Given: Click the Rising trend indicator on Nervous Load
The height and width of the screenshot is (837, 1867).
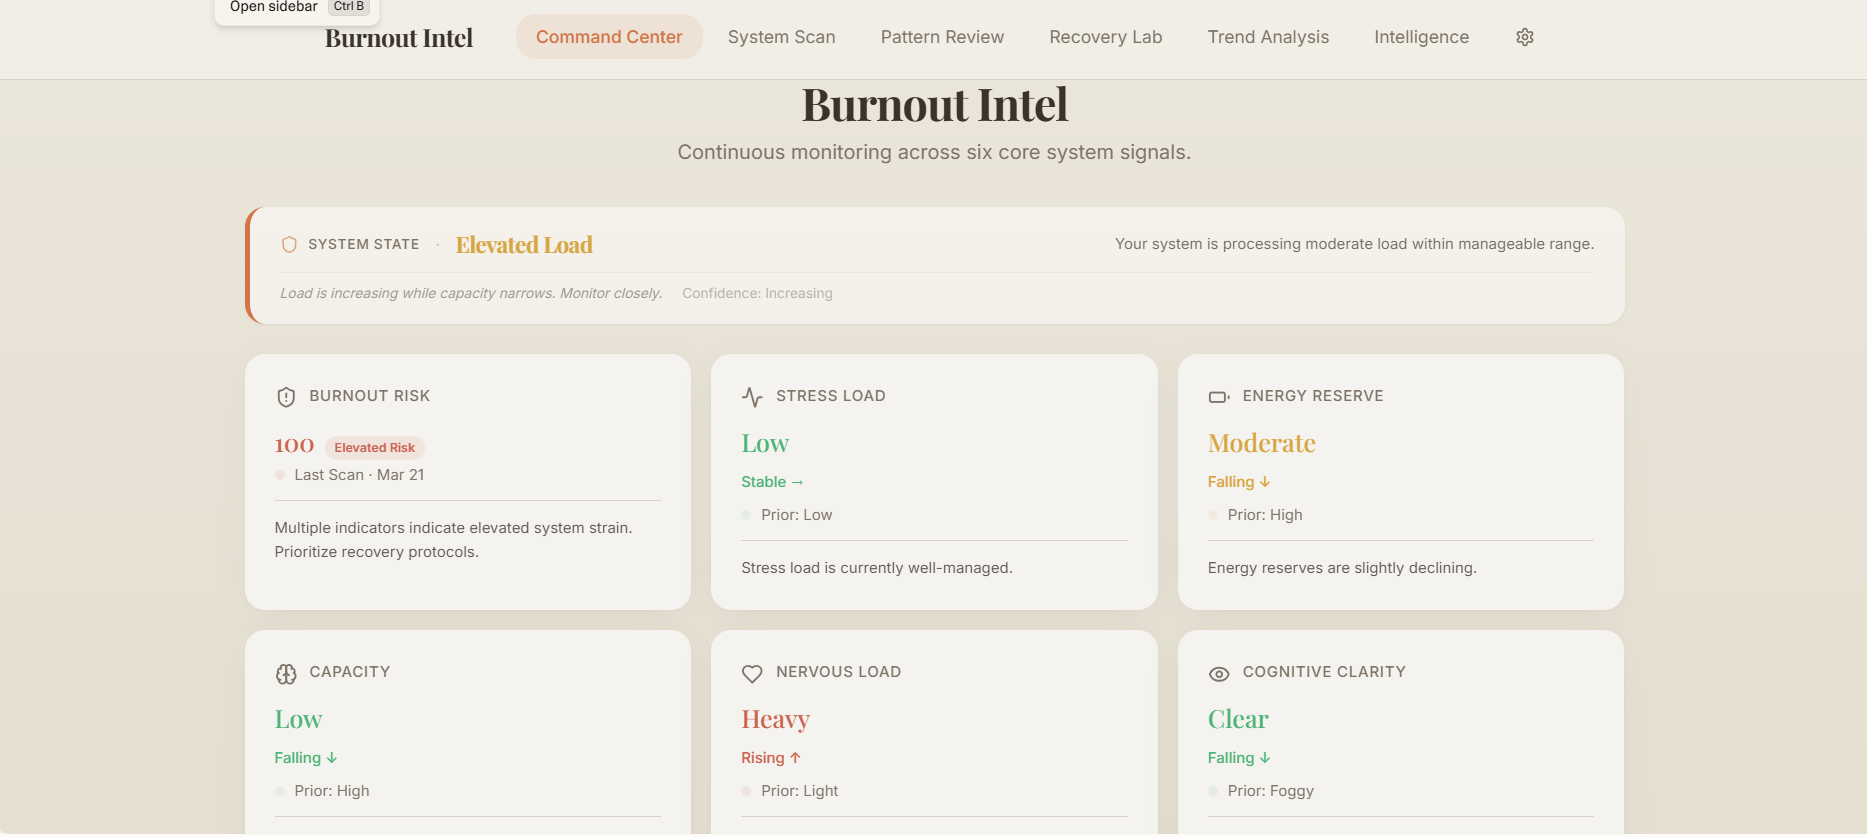Looking at the screenshot, I should coord(770,758).
